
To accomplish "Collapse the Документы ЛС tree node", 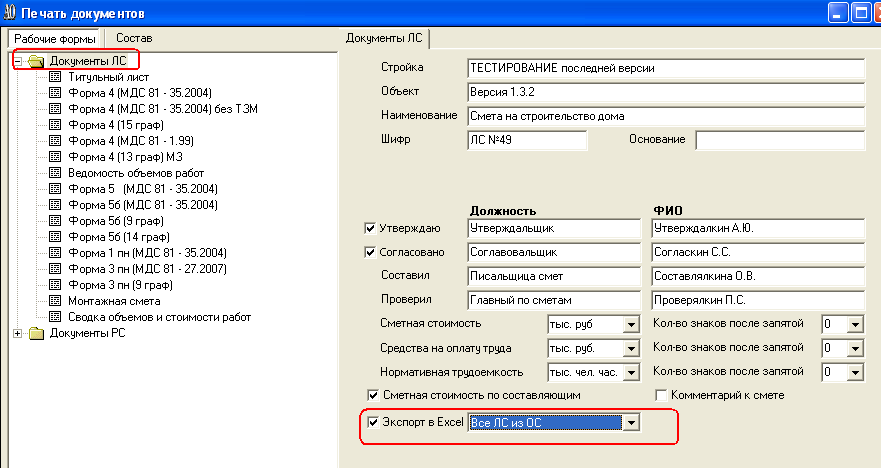I will point(18,61).
